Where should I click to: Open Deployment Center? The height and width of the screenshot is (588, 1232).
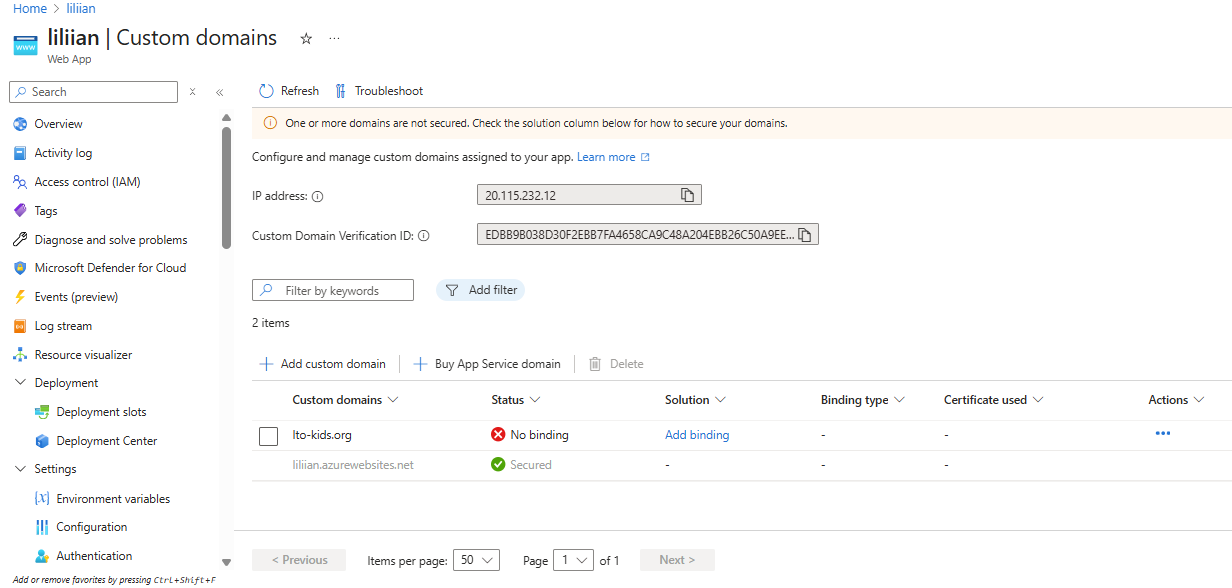coord(102,440)
